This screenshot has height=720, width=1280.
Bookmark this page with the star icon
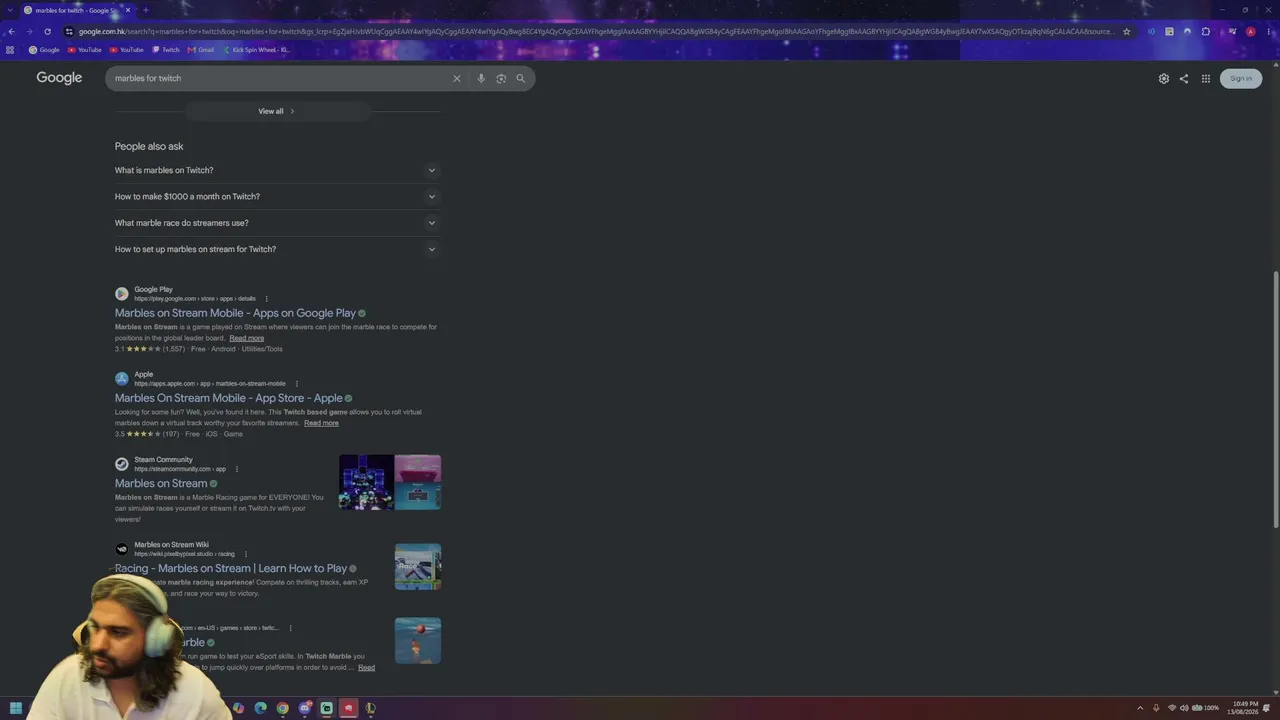pos(1126,31)
